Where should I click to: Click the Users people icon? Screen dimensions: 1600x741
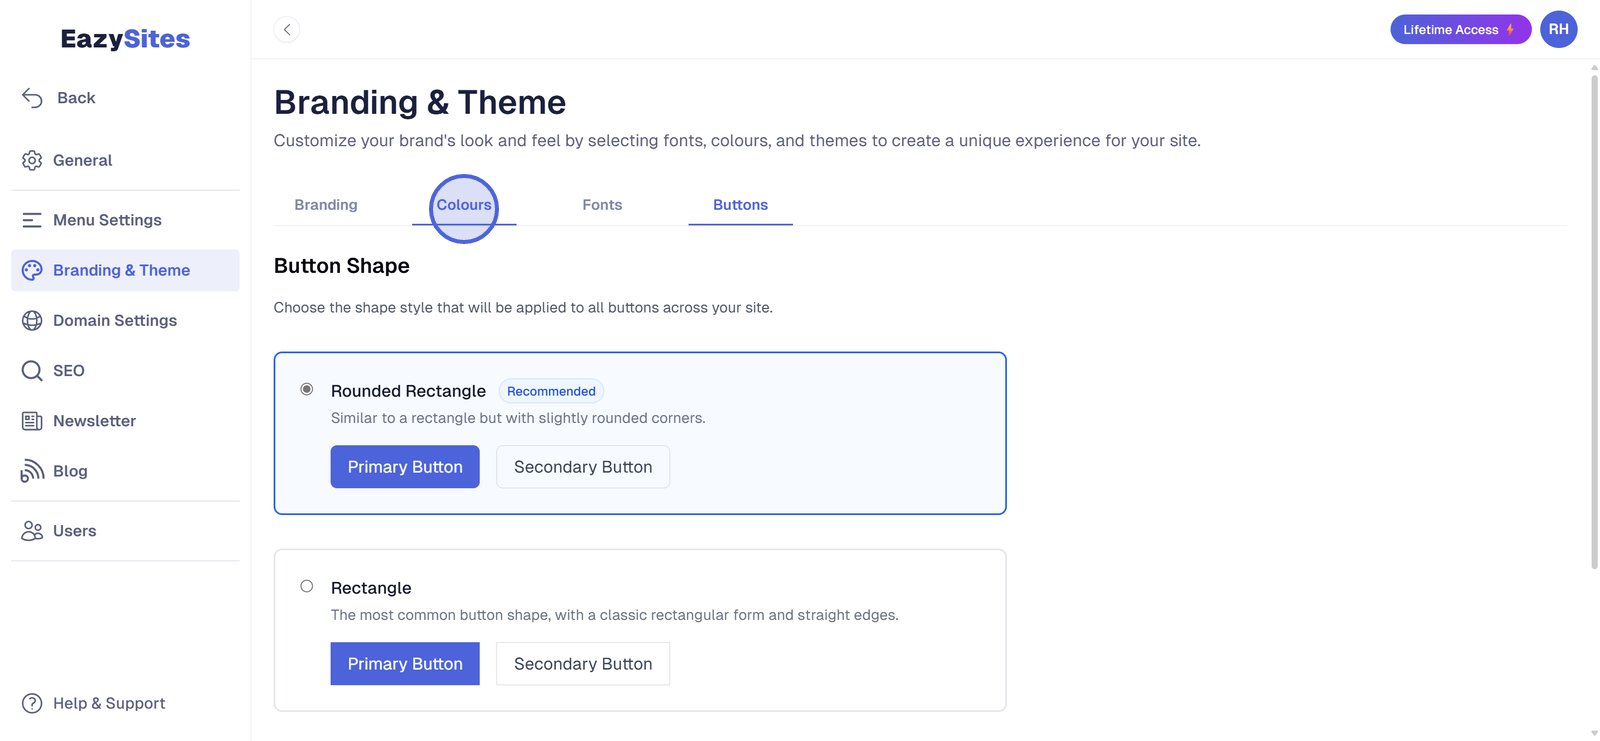32,531
